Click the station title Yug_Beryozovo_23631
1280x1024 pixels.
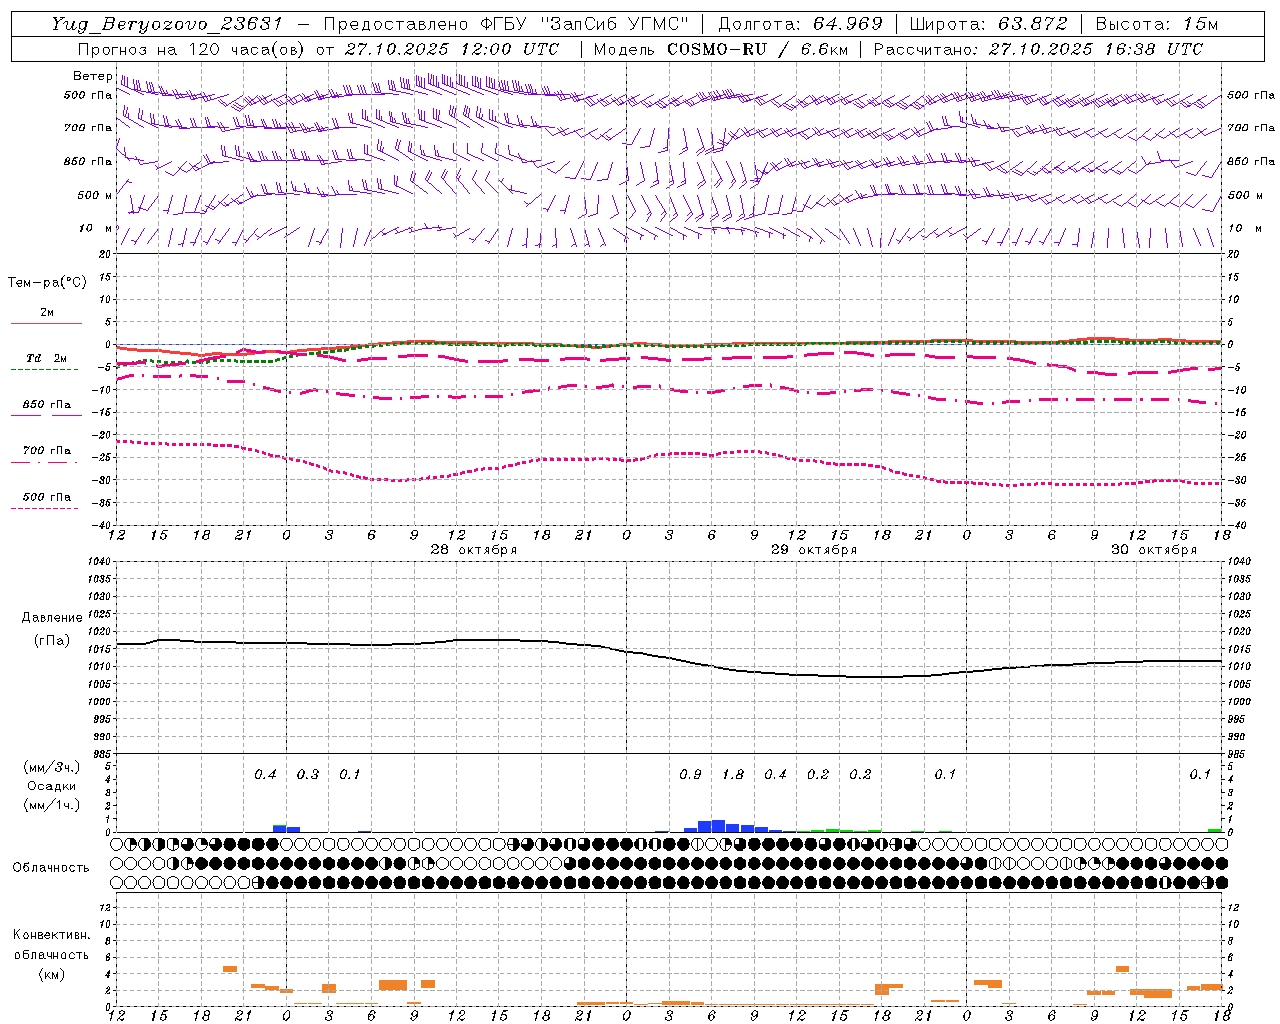[x=167, y=24]
